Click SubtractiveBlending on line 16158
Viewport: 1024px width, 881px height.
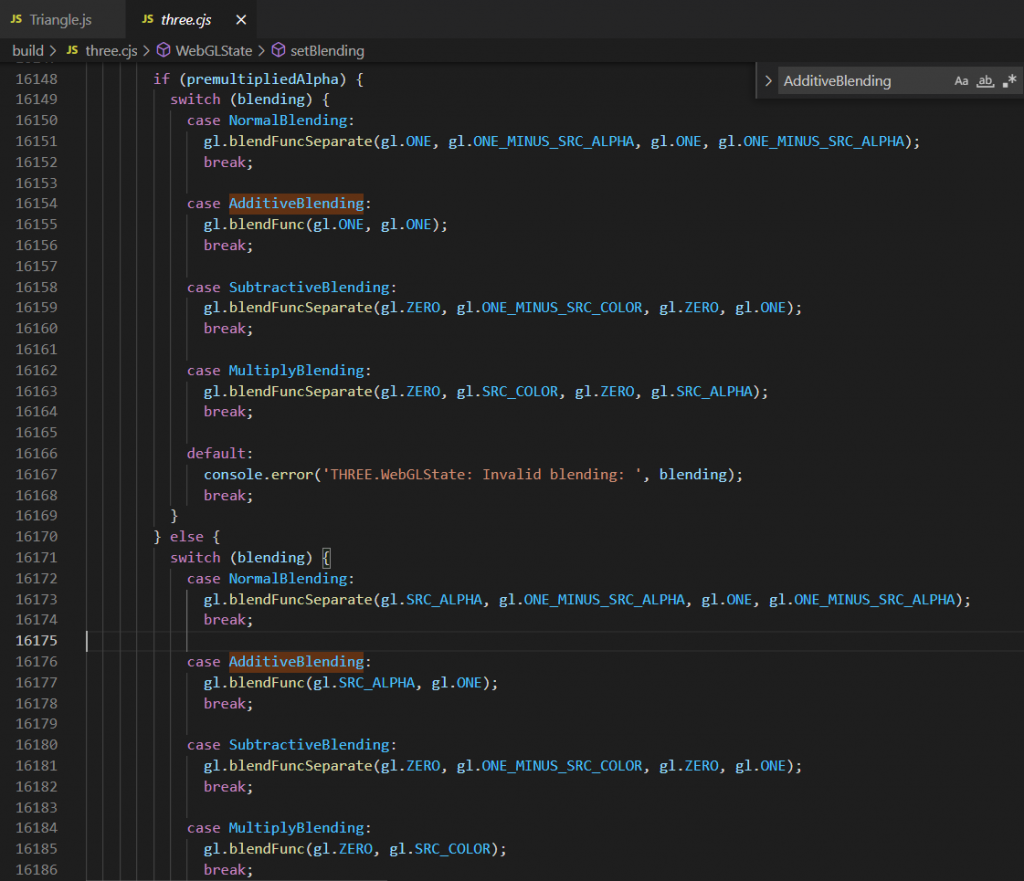pyautogui.click(x=309, y=287)
